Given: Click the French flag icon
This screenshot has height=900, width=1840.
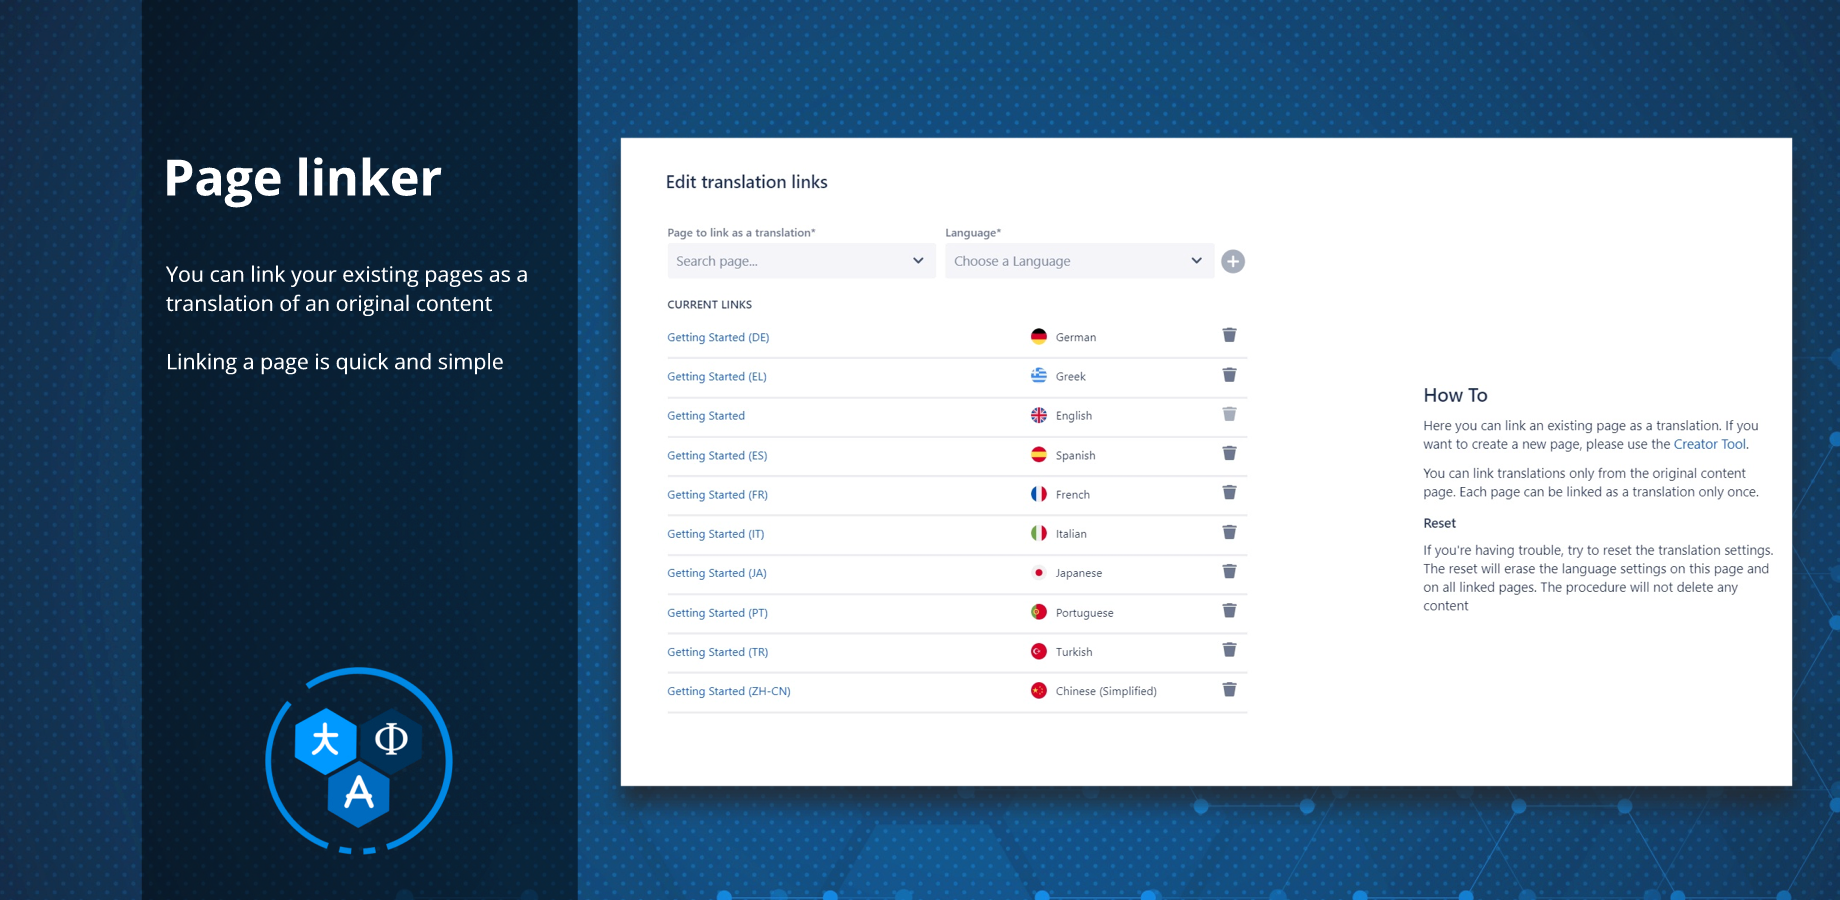Looking at the screenshot, I should point(1039,494).
